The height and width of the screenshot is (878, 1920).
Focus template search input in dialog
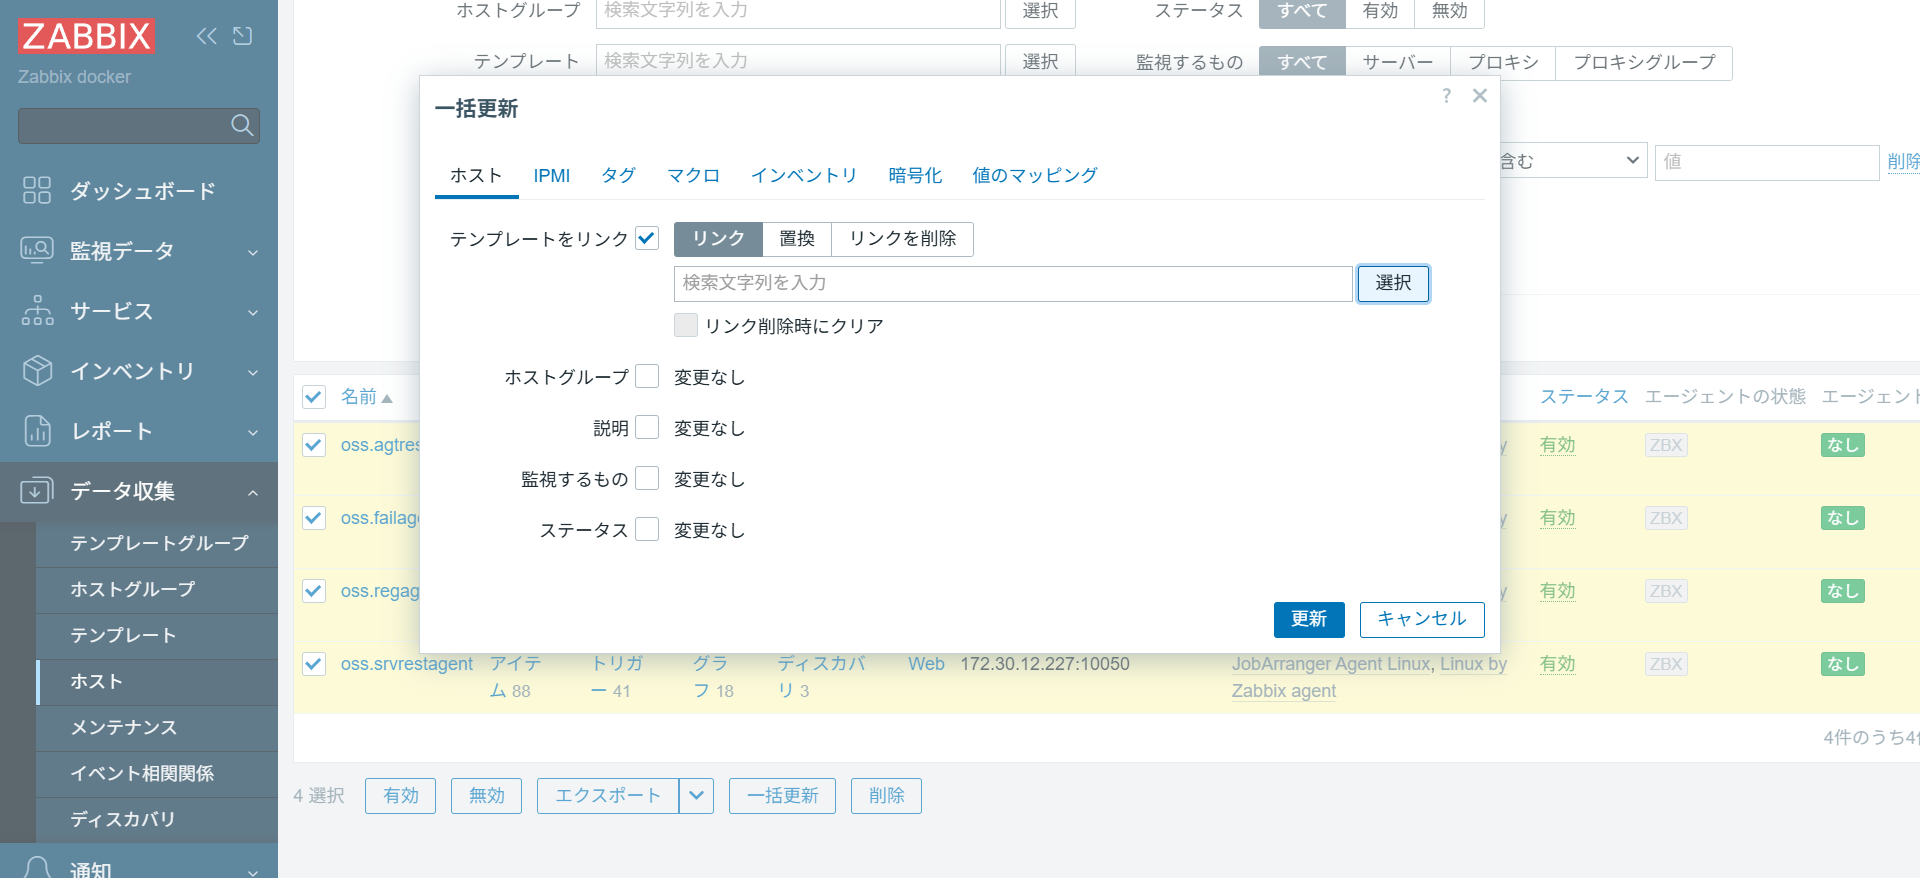coord(1013,284)
